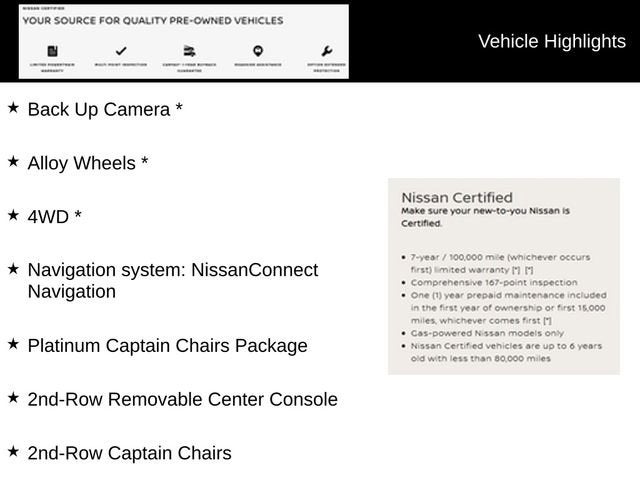This screenshot has width=640, height=480.
Task: Click the Alloy Wheels highlight item
Action: point(88,163)
